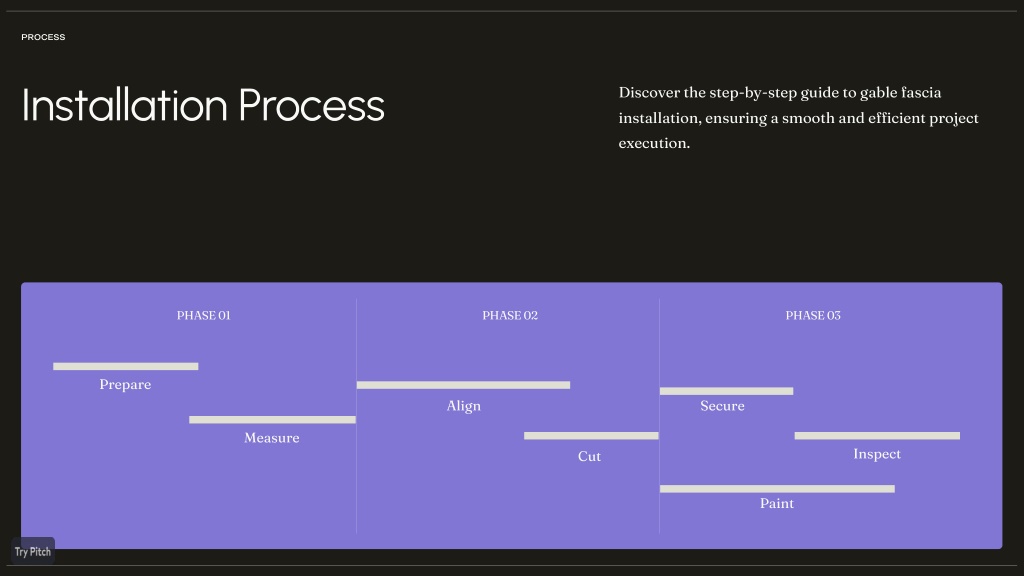This screenshot has width=1024, height=576.
Task: Click the Installation Process title
Action: [203, 105]
